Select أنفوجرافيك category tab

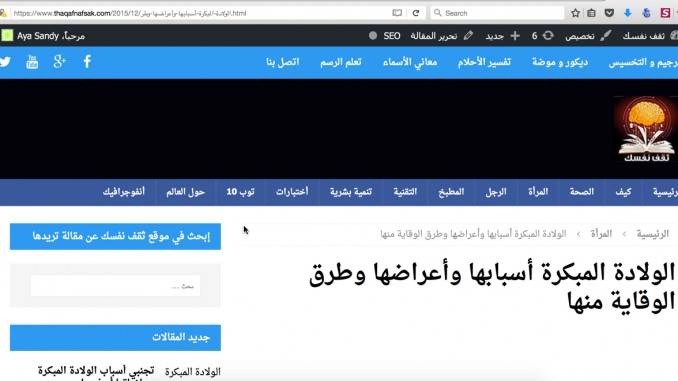[x=124, y=192]
